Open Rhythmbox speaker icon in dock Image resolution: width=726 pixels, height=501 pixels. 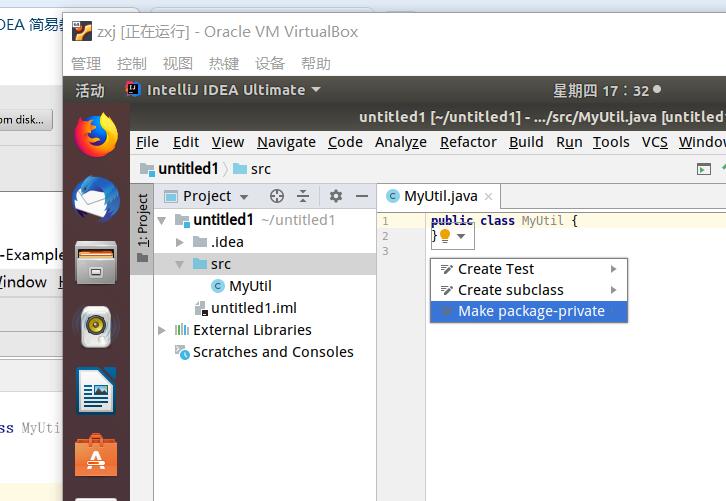click(96, 327)
